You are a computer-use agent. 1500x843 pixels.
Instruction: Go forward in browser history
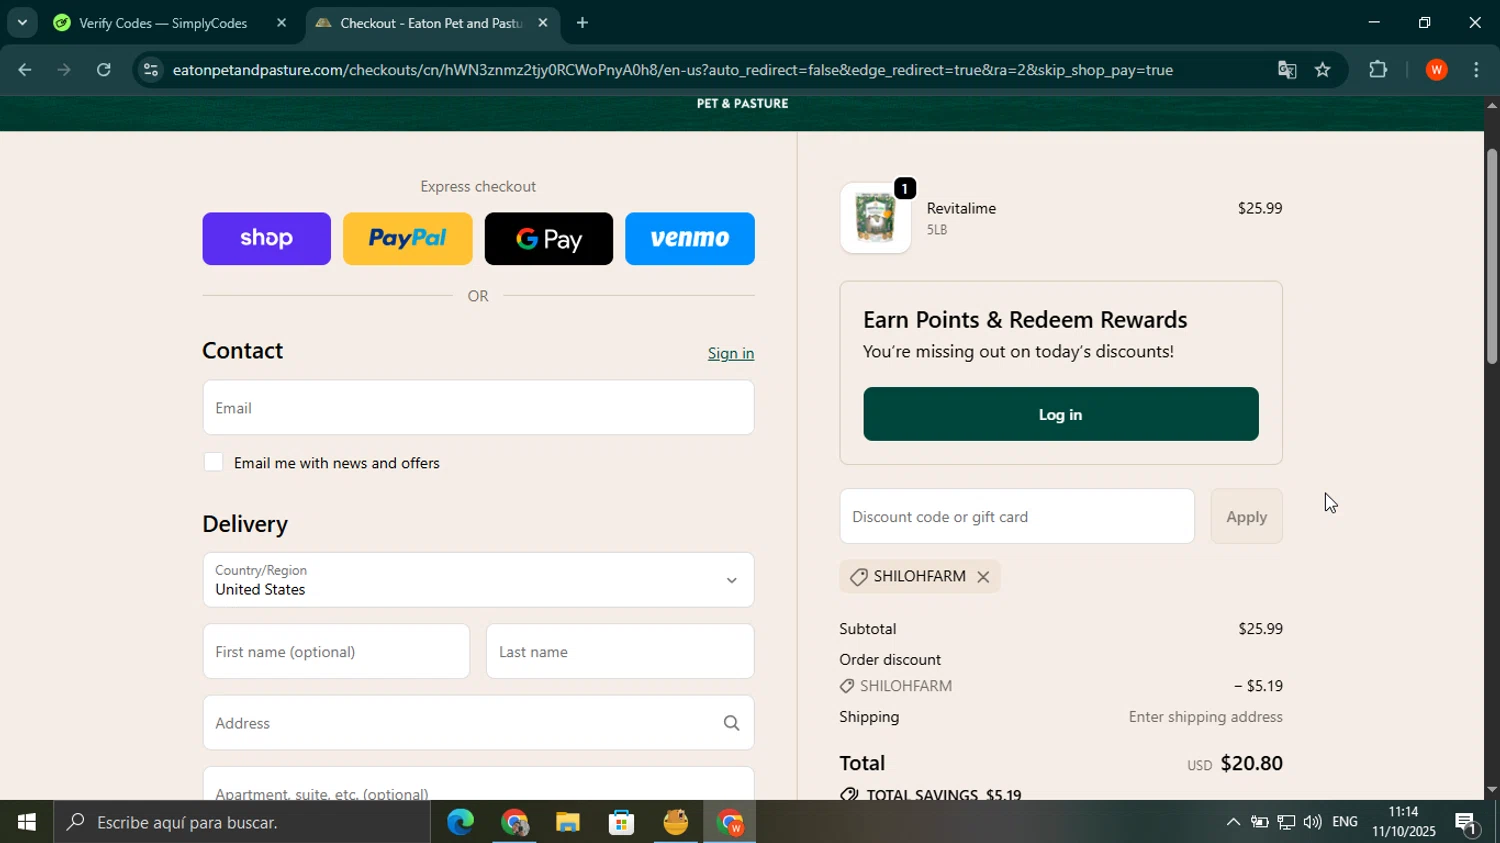(63, 70)
